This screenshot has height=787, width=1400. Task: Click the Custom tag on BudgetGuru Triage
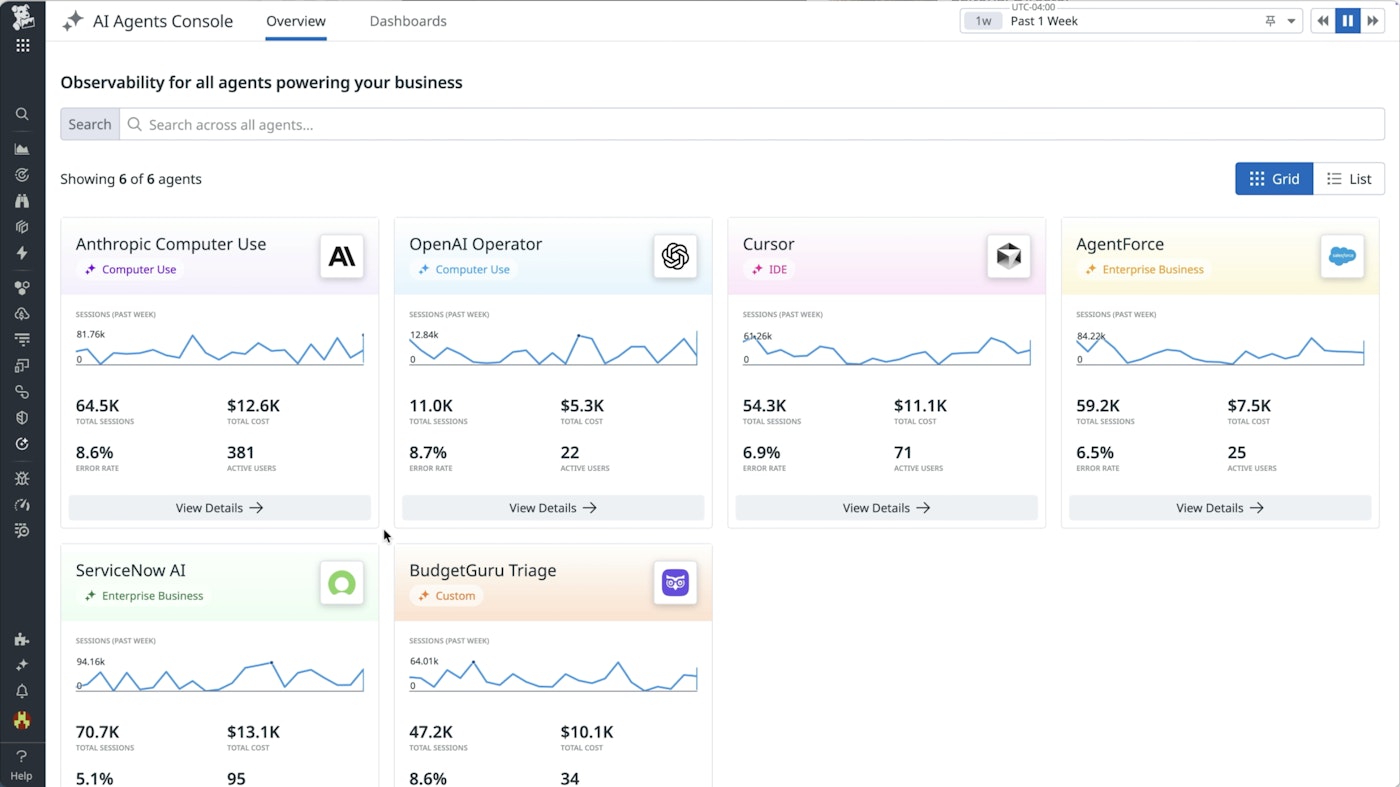pyautogui.click(x=446, y=595)
